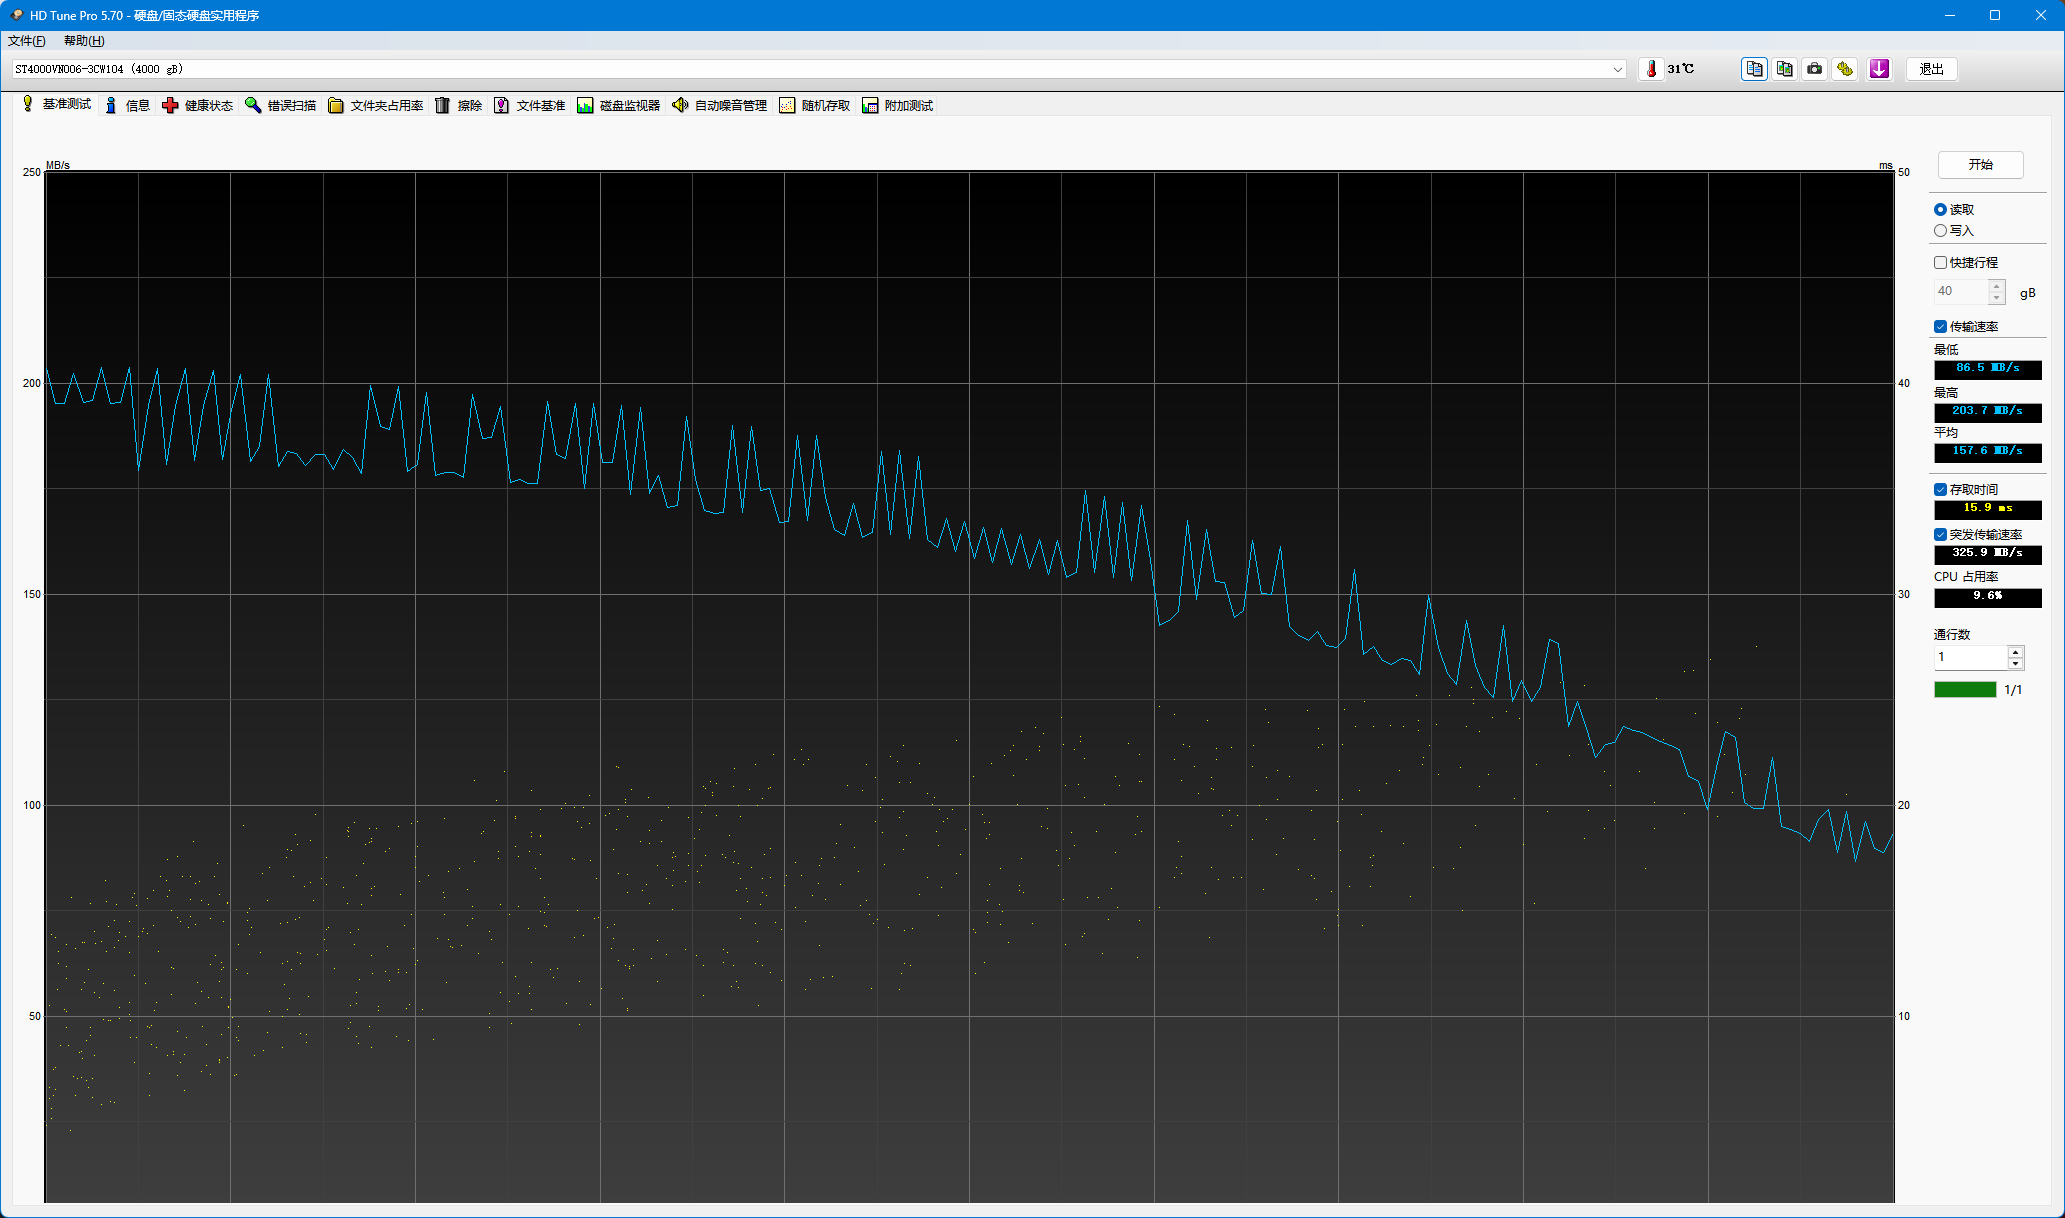Expand the ST4000VN006 drive selection dropdown

1617,69
